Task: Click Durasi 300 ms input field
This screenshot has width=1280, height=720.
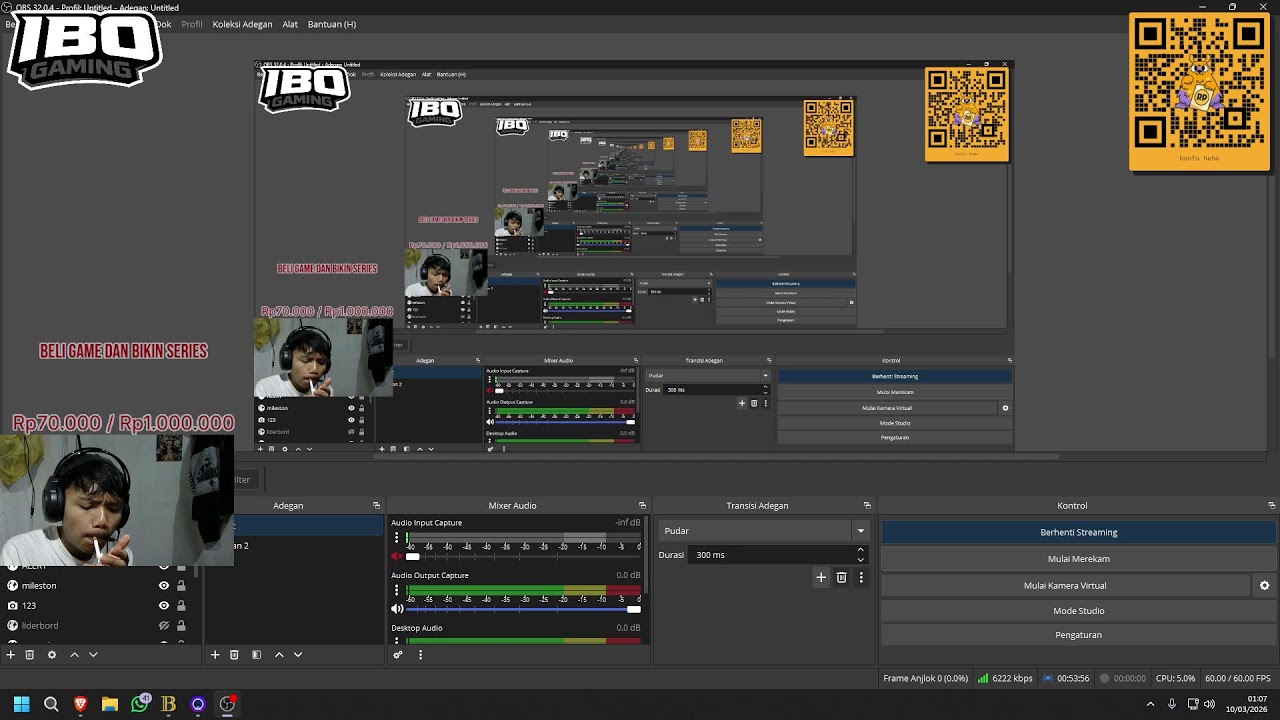Action: (x=771, y=555)
